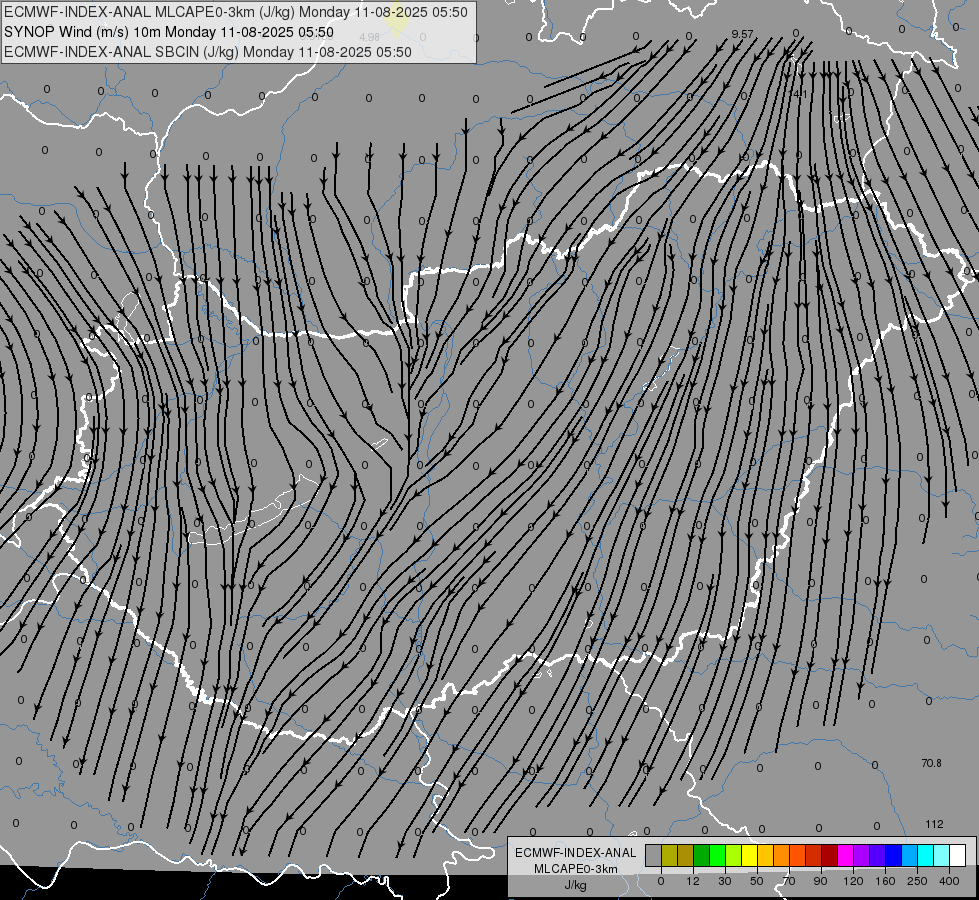The height and width of the screenshot is (900, 979).
Task: Click the dark green legend swatch
Action: pos(702,855)
